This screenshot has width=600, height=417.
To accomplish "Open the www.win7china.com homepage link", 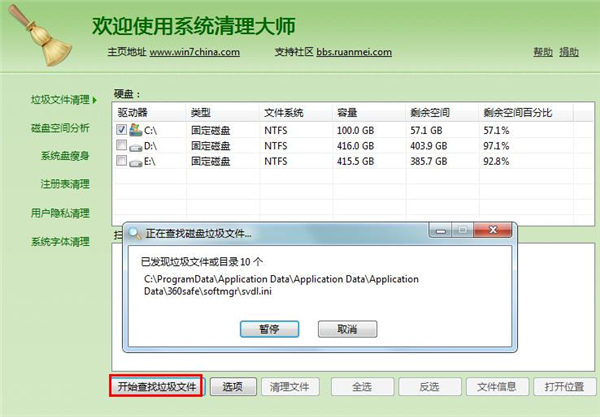I will (194, 52).
